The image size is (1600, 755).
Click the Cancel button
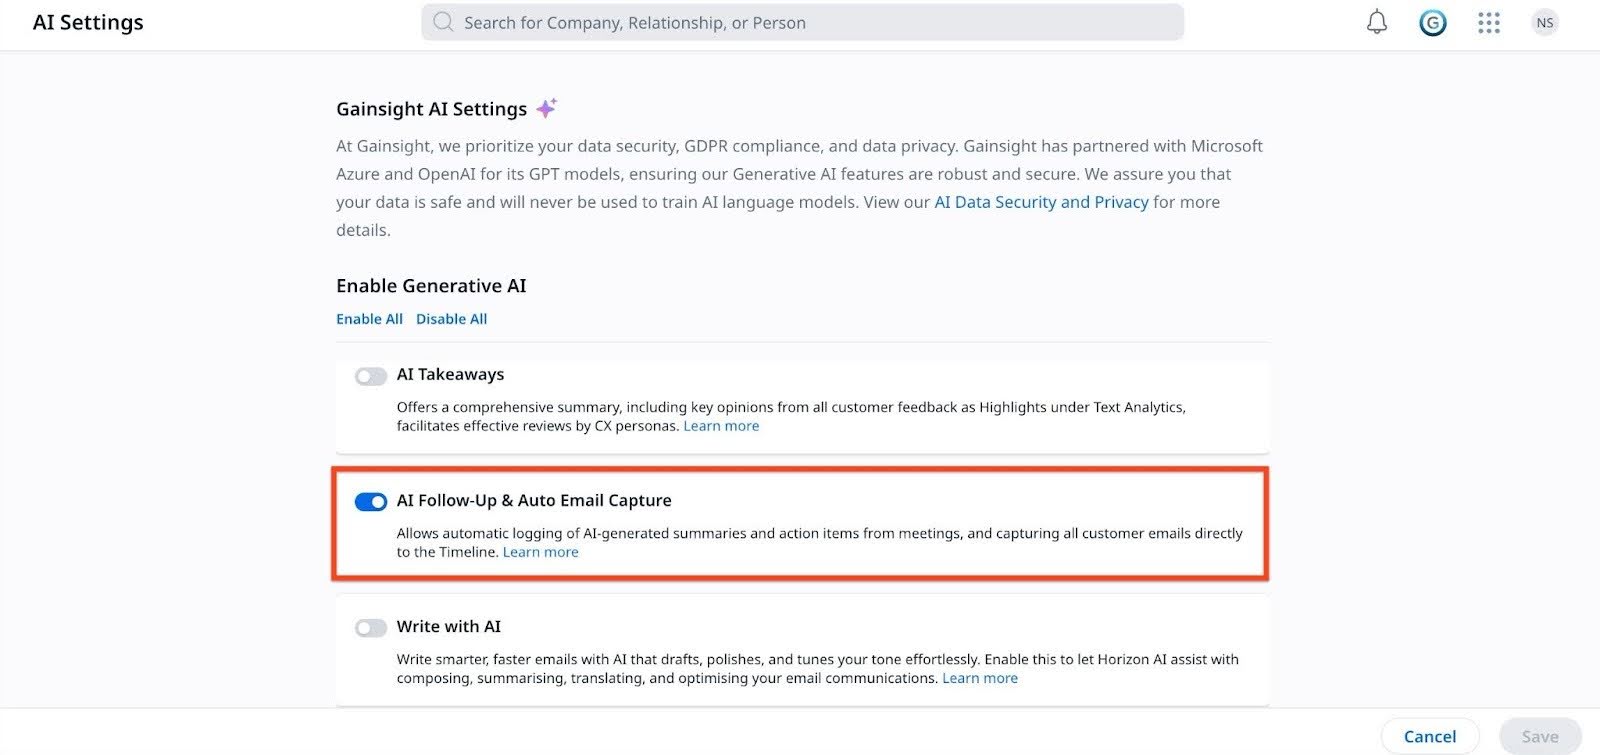click(1430, 736)
